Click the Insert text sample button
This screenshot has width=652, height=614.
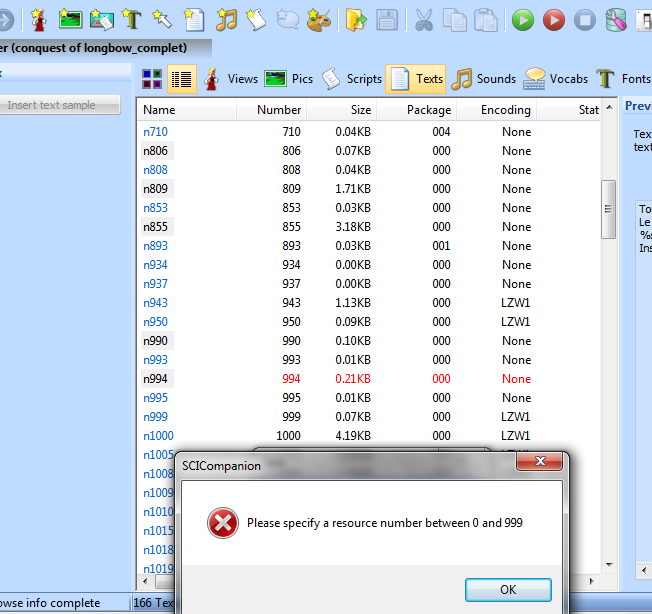tap(60, 105)
